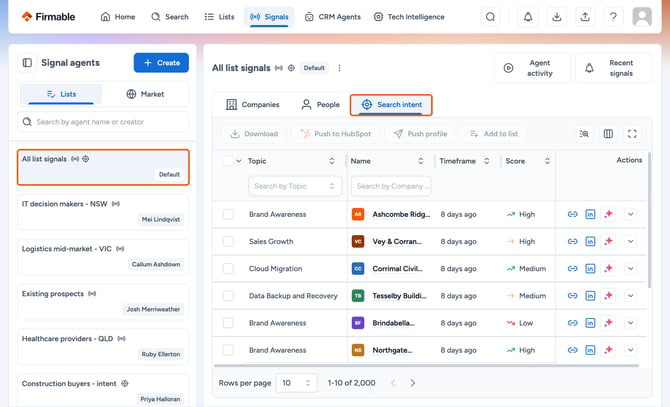Click the Create button

click(x=161, y=63)
